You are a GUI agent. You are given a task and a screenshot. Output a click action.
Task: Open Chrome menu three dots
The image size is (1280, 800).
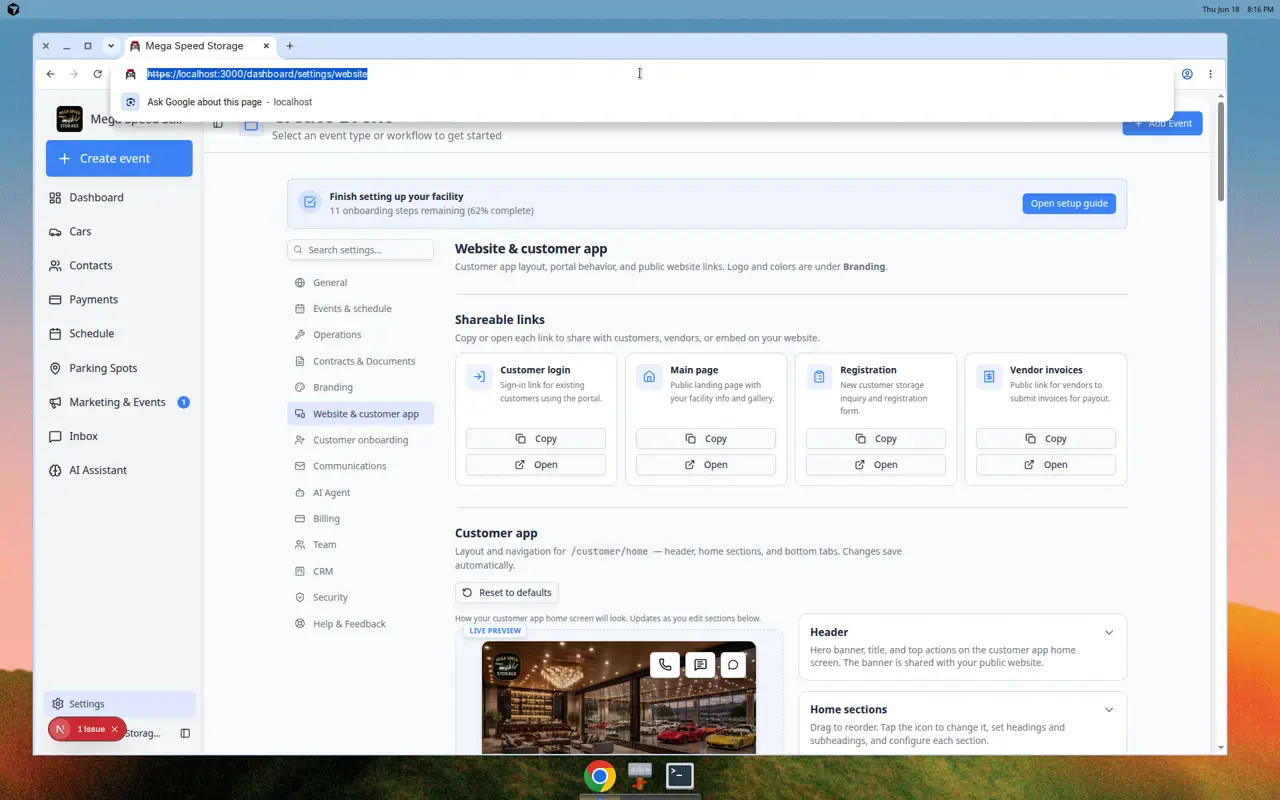coord(1210,74)
